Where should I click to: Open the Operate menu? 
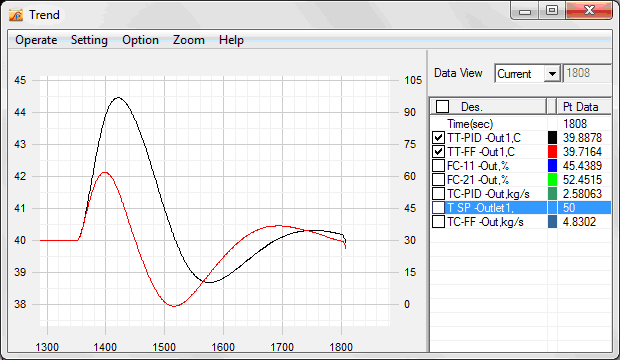click(x=36, y=40)
